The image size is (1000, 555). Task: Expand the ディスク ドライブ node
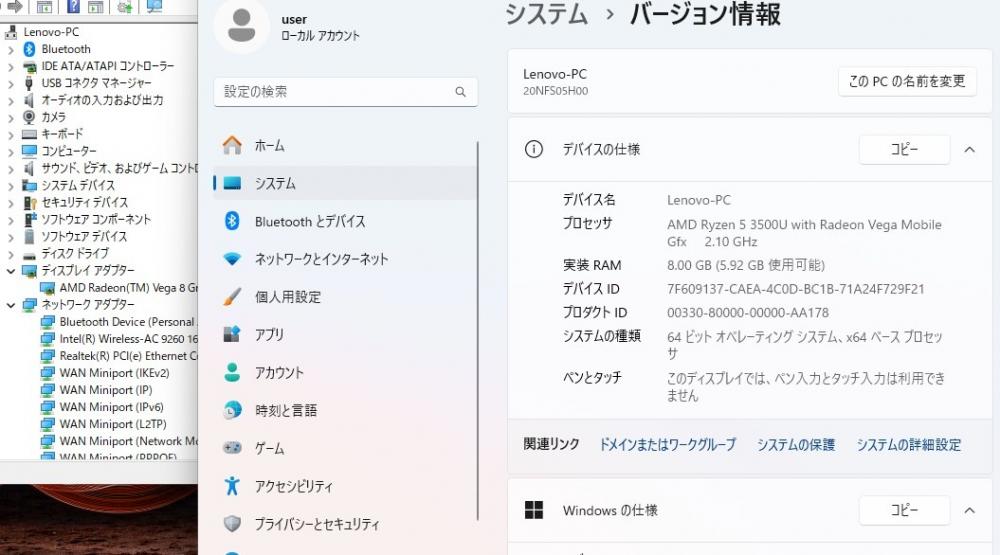coord(10,254)
